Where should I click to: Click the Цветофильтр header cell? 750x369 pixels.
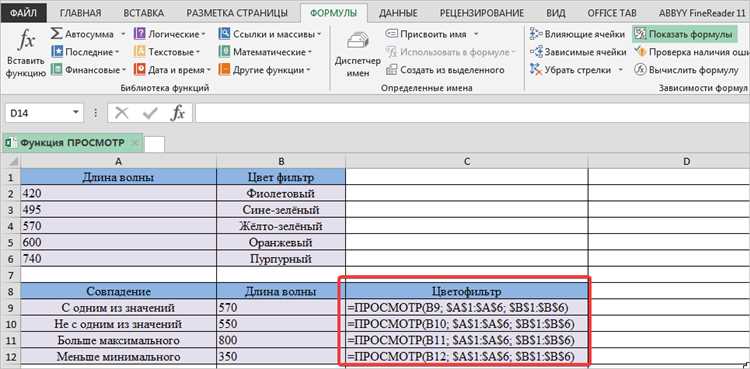pyautogui.click(x=466, y=291)
